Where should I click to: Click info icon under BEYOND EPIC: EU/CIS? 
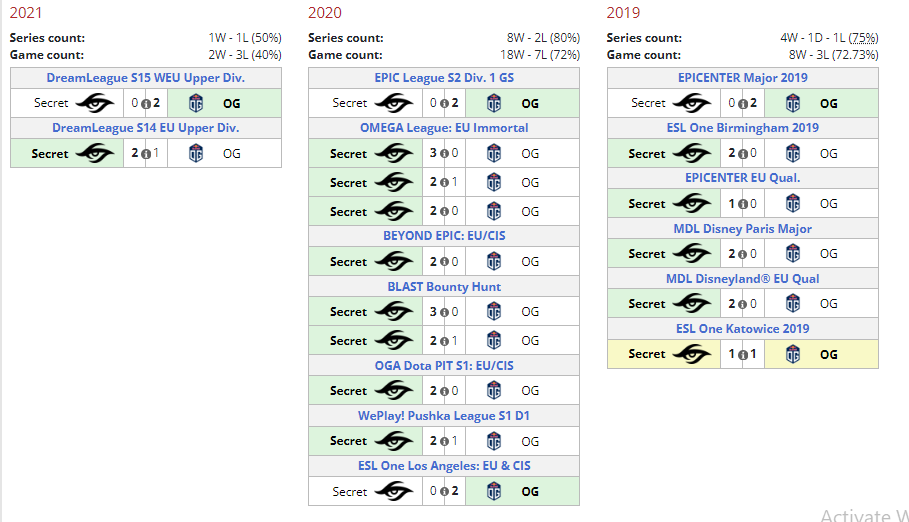(445, 262)
